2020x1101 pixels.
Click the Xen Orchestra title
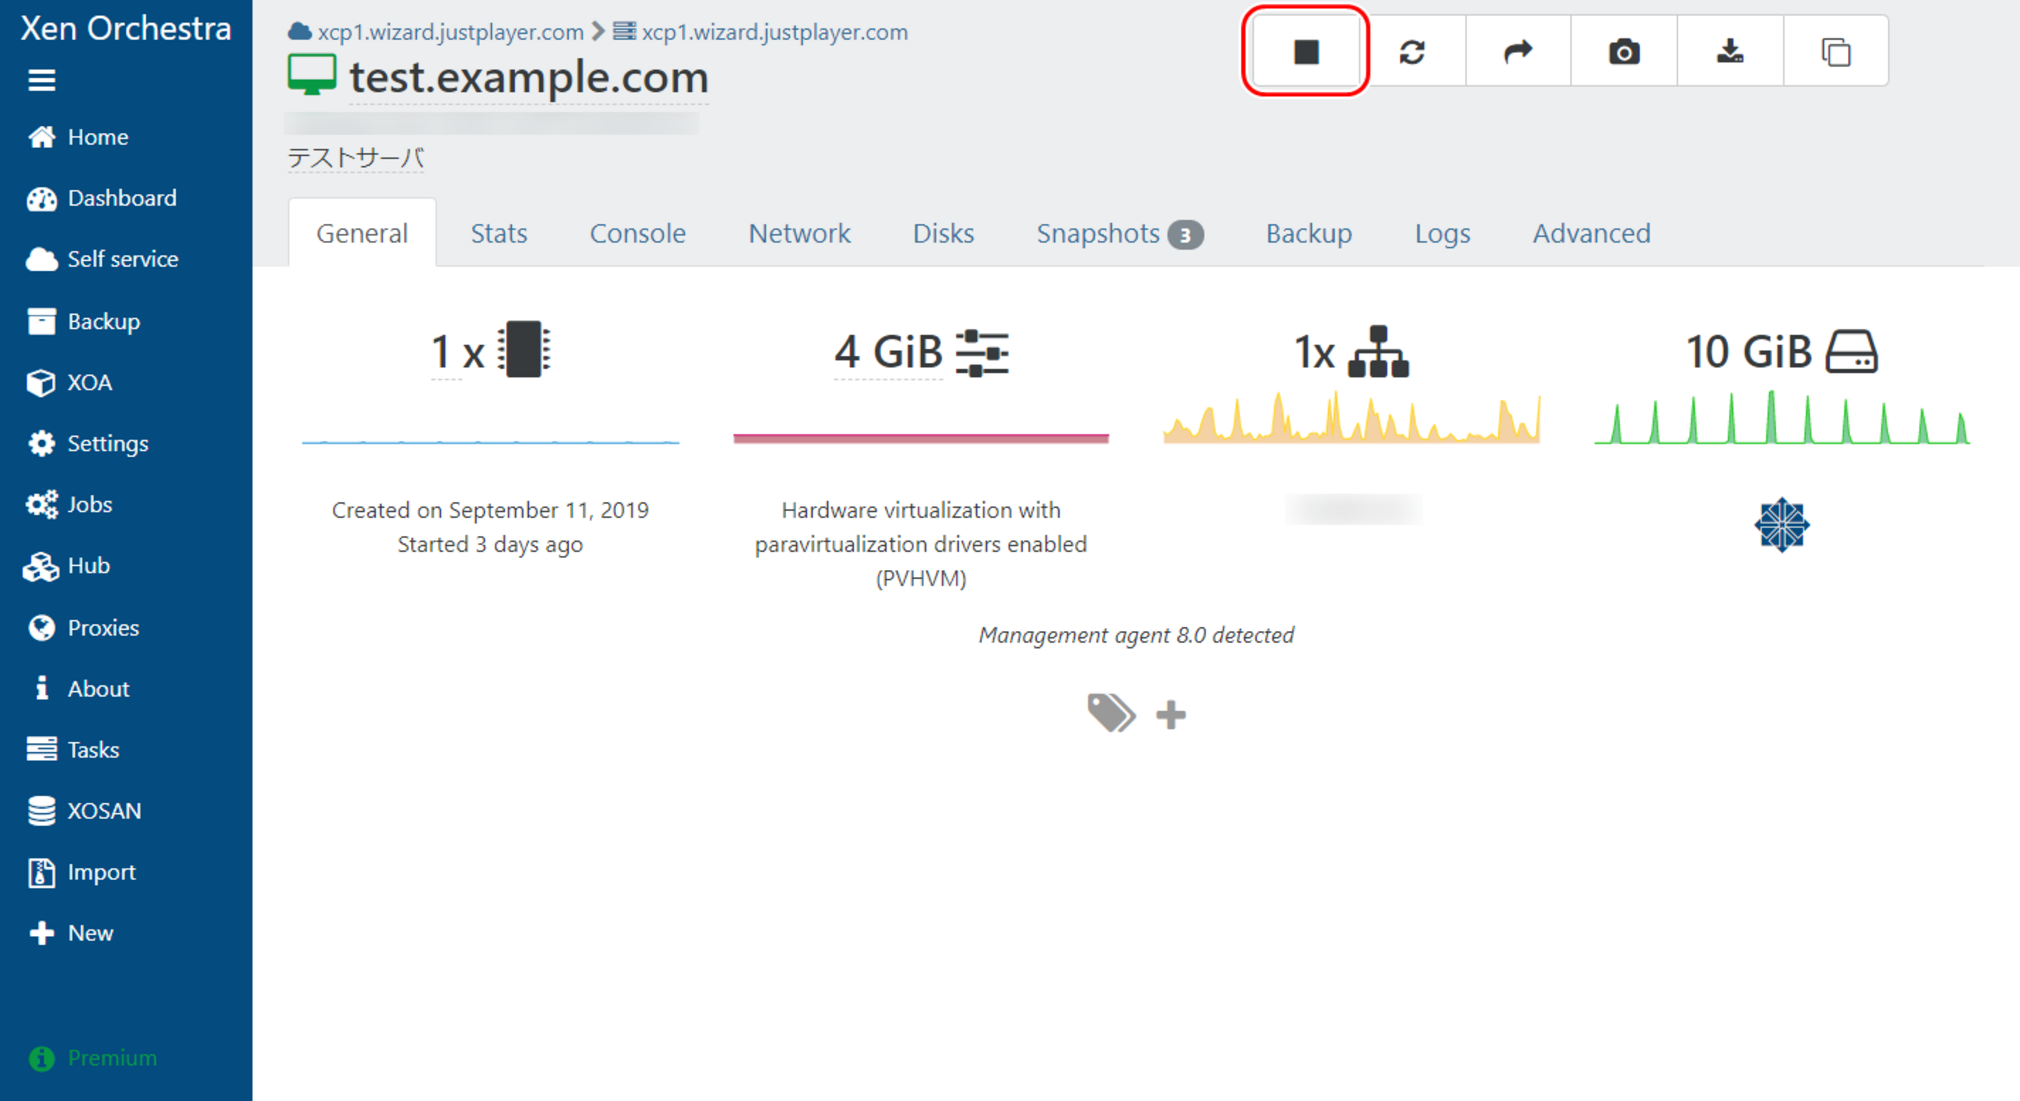[x=126, y=28]
